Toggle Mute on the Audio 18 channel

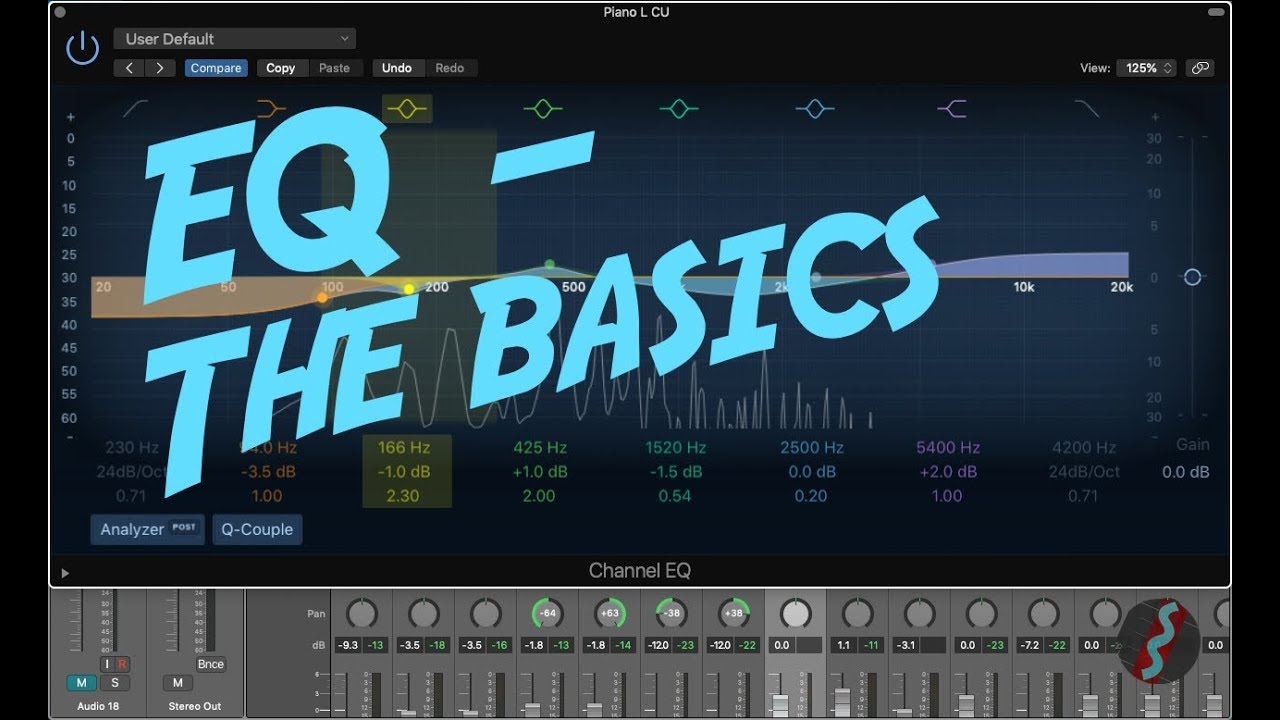80,683
